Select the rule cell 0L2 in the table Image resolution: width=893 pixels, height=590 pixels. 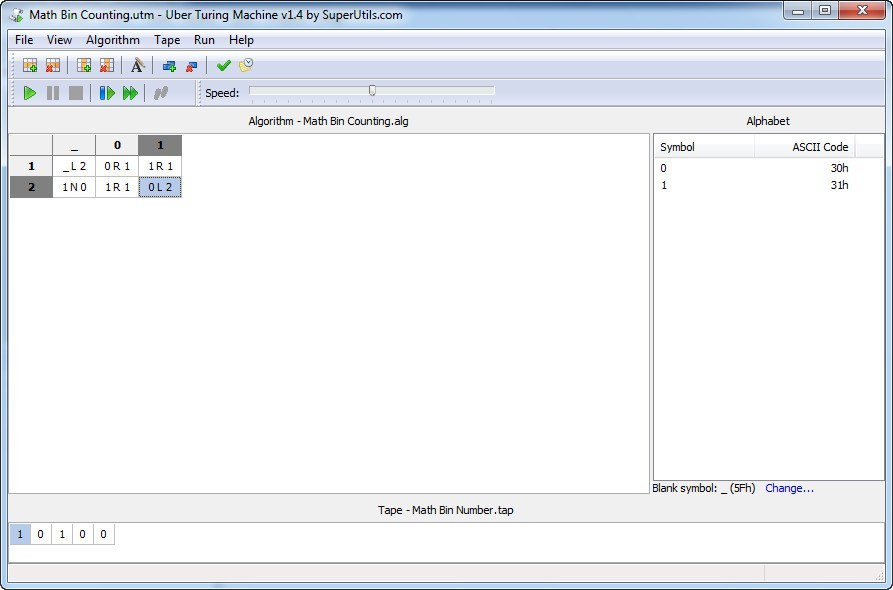tap(159, 187)
